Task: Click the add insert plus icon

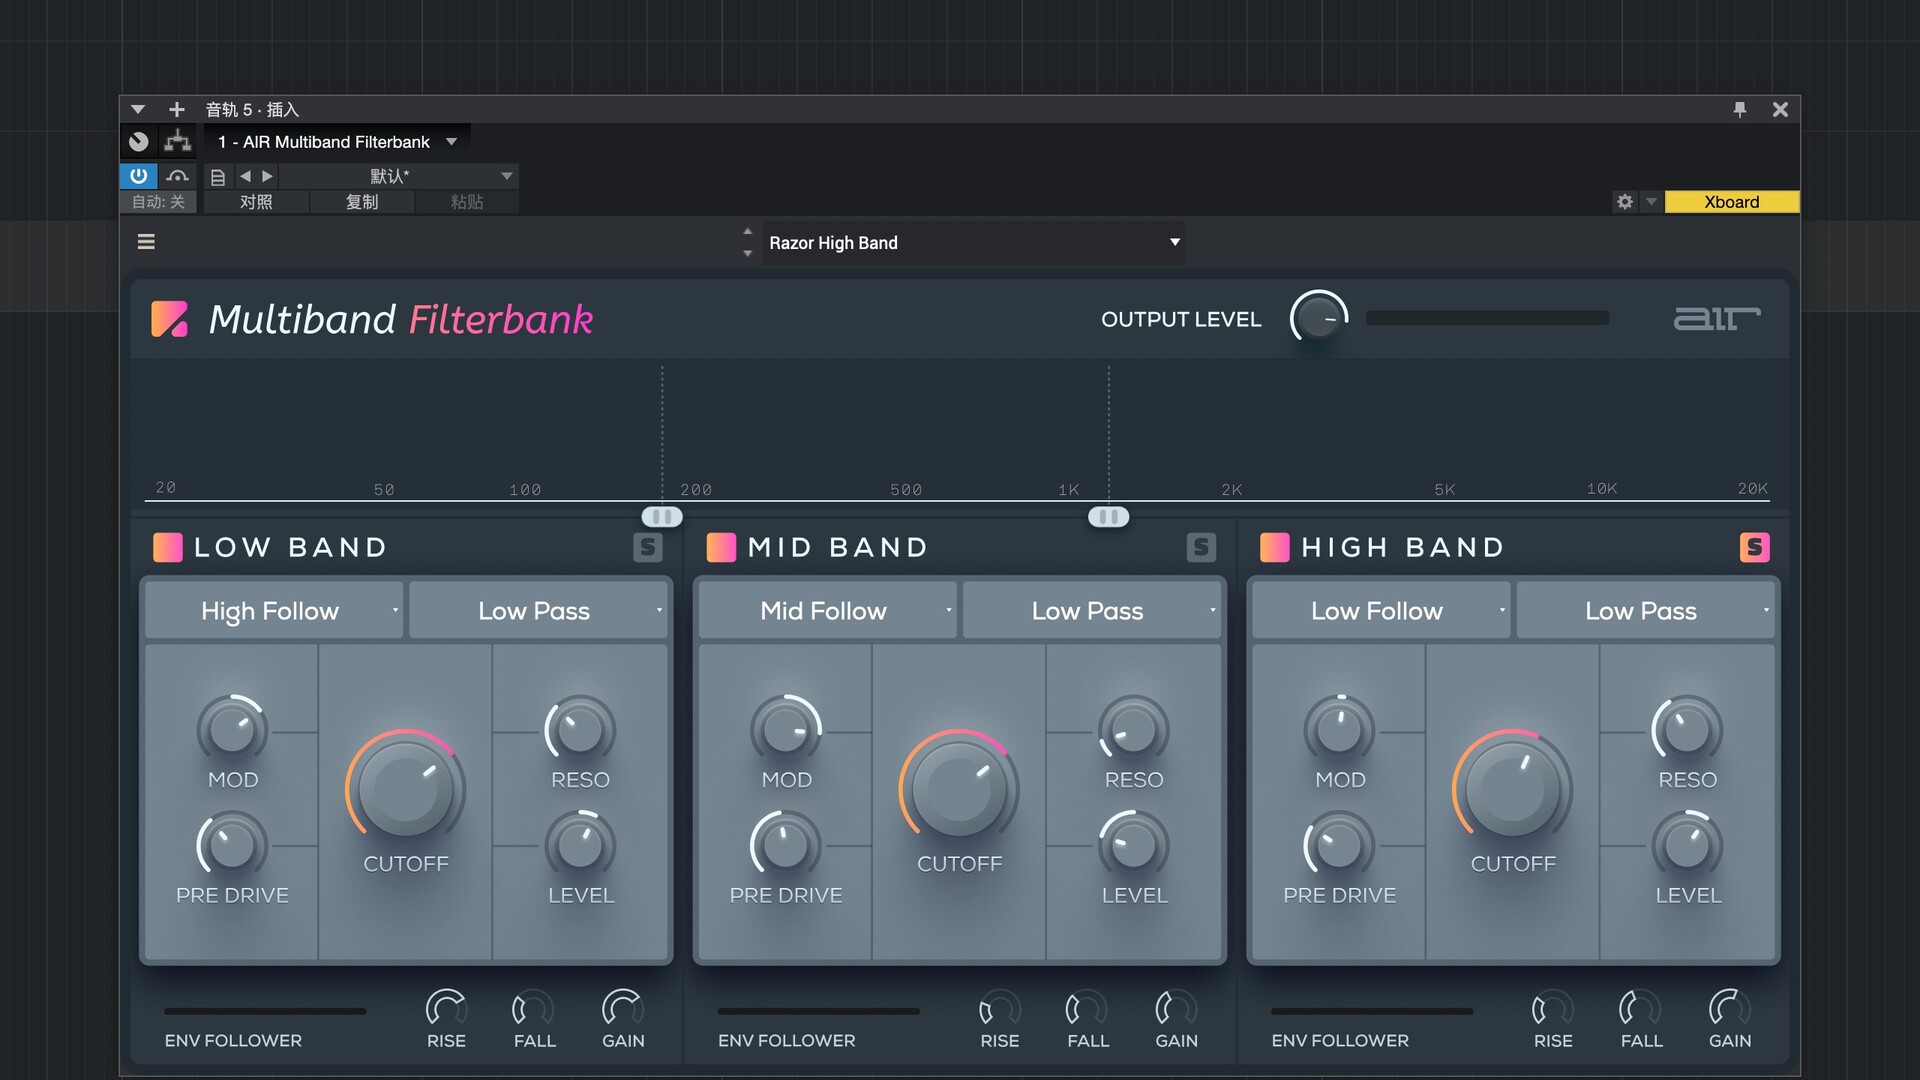Action: (177, 110)
